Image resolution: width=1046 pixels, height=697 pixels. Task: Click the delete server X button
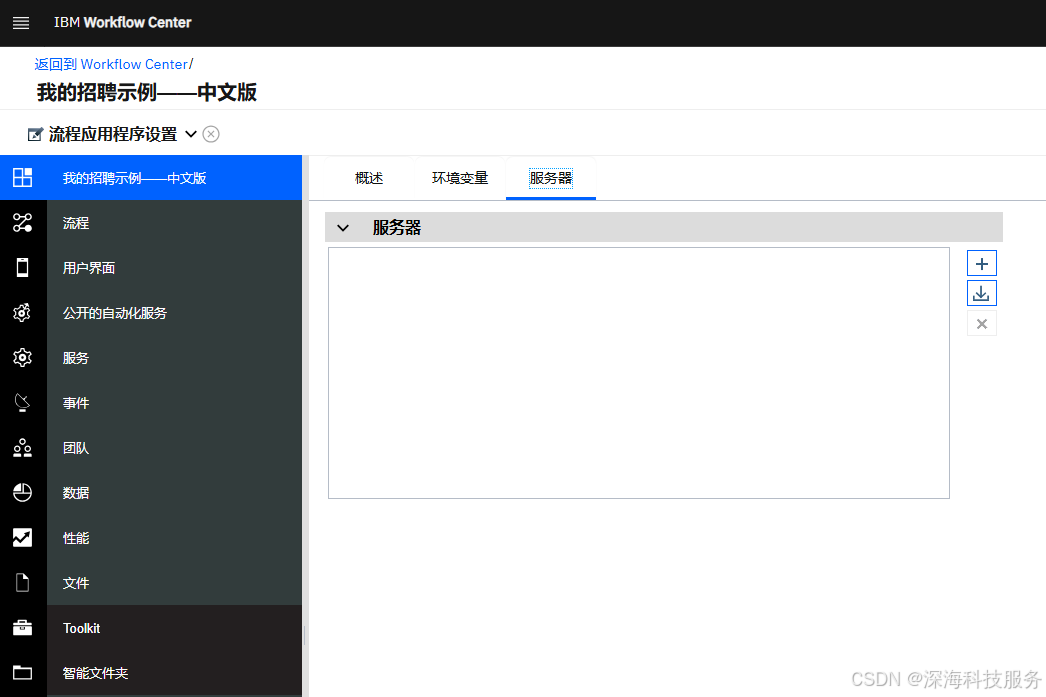(x=981, y=323)
